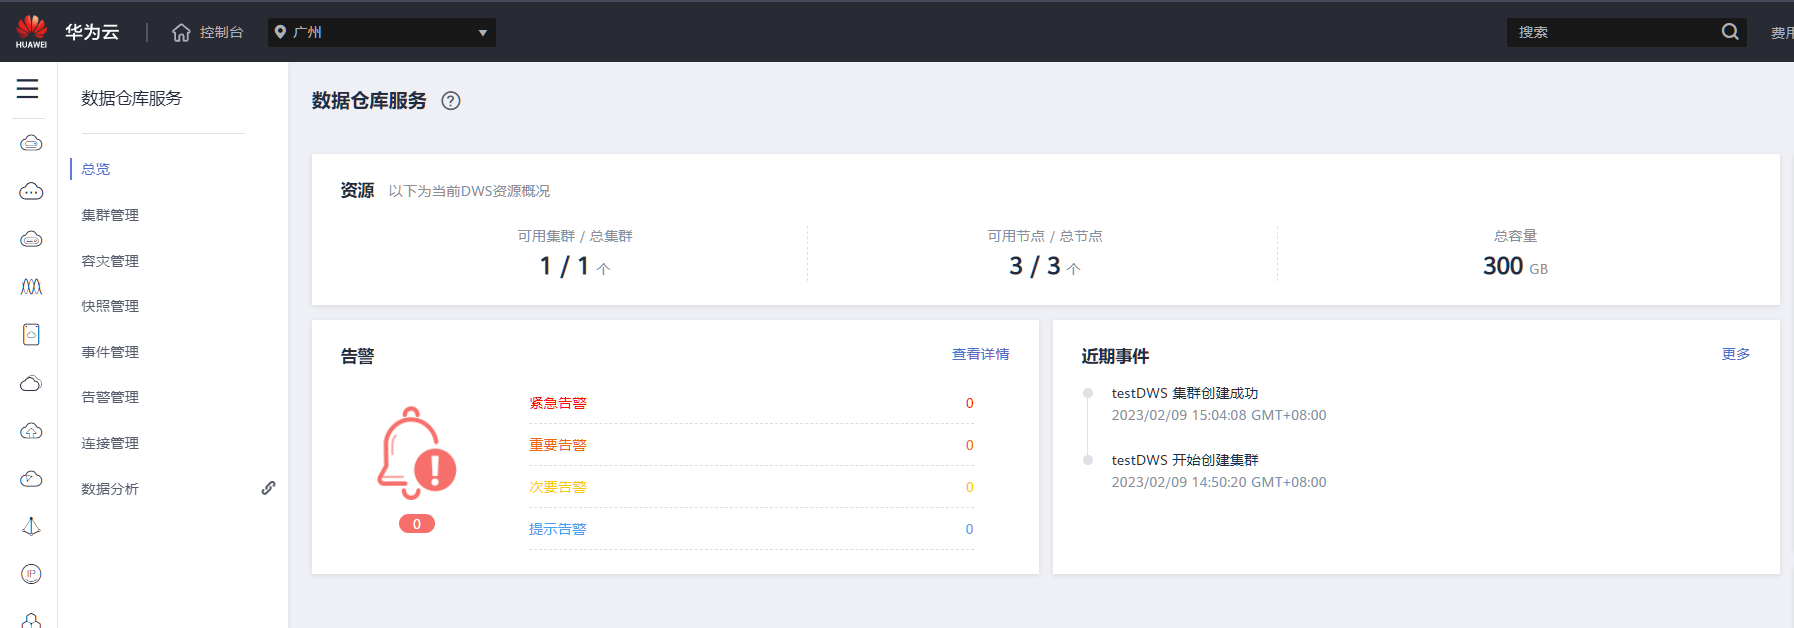Screen dimensions: 1794x628
Task: Go to 快照管理 menu item
Action: (x=110, y=306)
